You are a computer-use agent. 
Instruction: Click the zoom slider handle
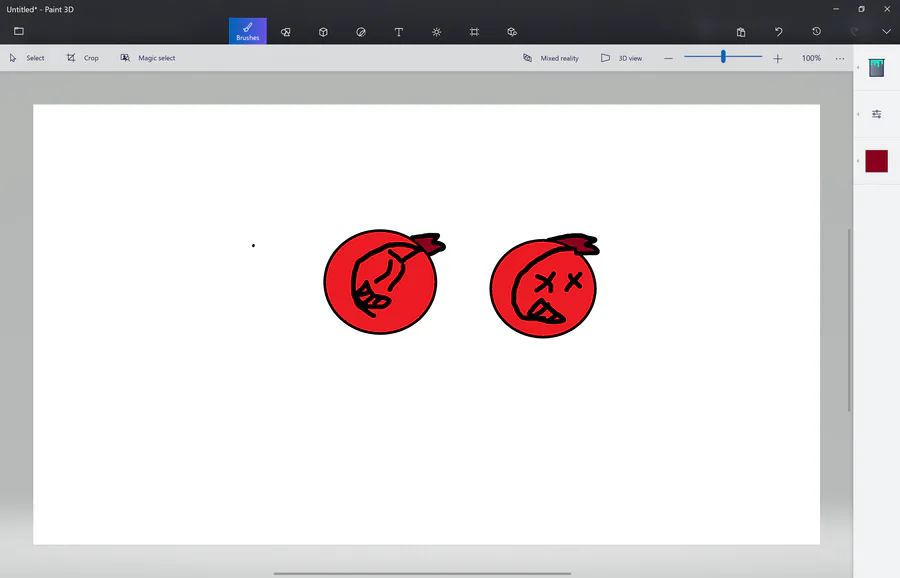coord(723,56)
